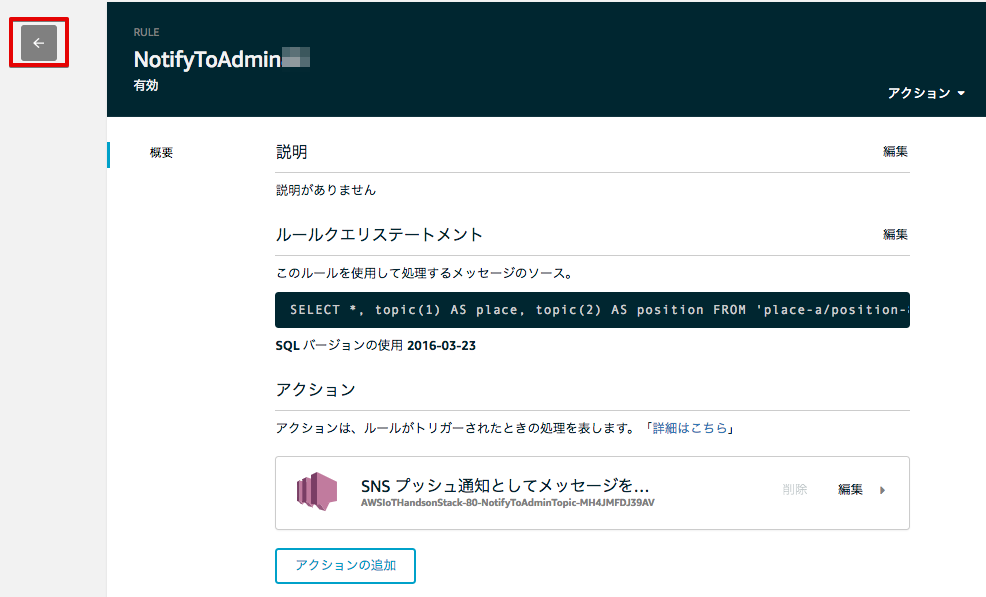The height and width of the screenshot is (597, 986).
Task: Click the AWSIoTHandsonStack-80-NotifyToAdminTopic resource name
Action: [507, 503]
